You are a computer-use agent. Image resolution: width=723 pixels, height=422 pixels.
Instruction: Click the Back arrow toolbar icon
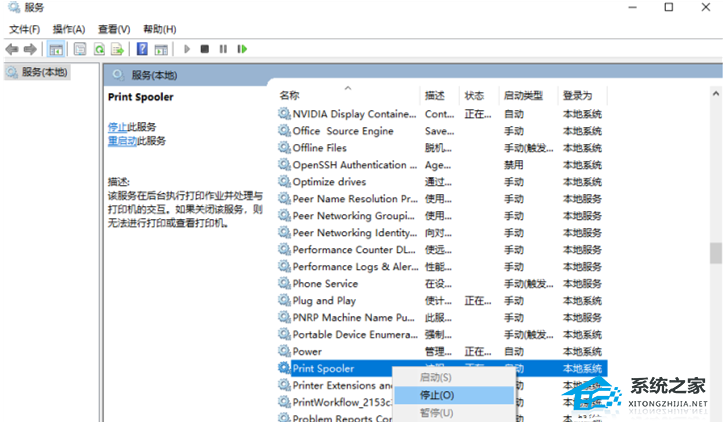(12, 49)
